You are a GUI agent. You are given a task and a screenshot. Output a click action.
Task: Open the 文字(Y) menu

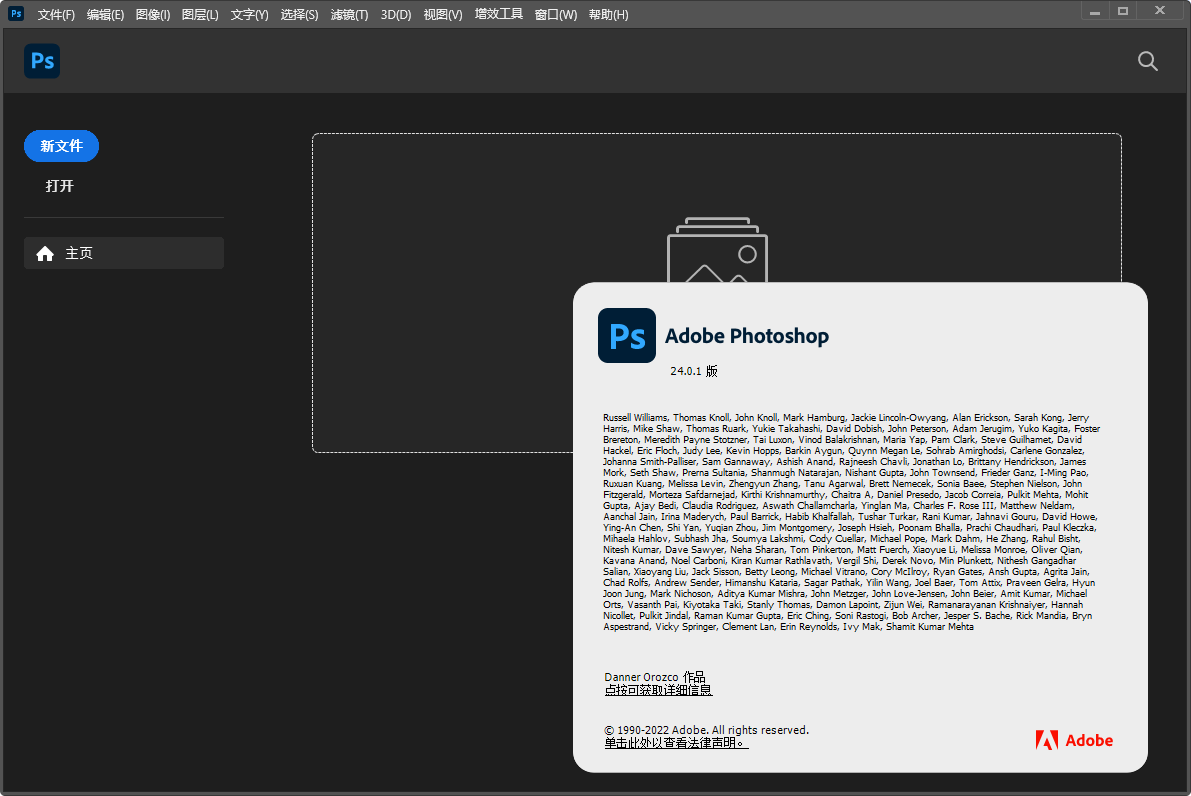[x=249, y=14]
